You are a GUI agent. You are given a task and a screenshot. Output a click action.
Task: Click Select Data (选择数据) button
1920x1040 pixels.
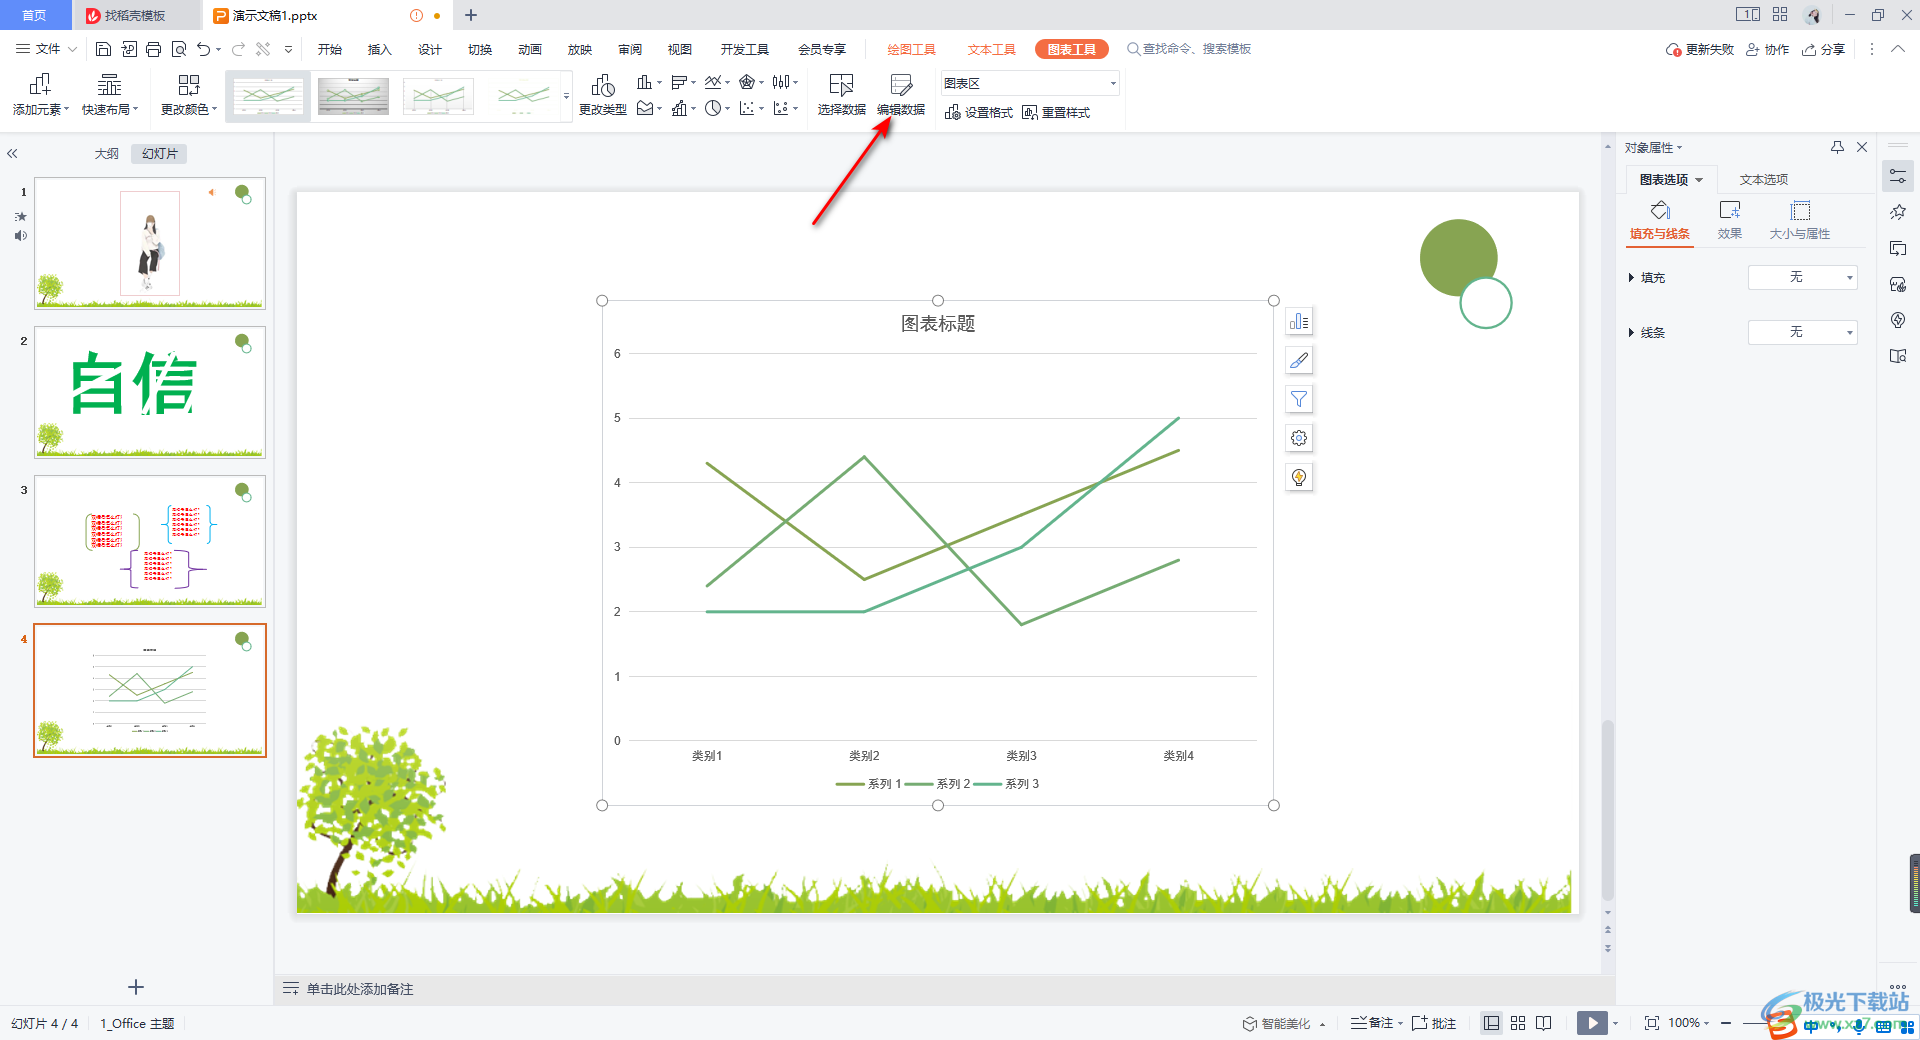pos(841,95)
